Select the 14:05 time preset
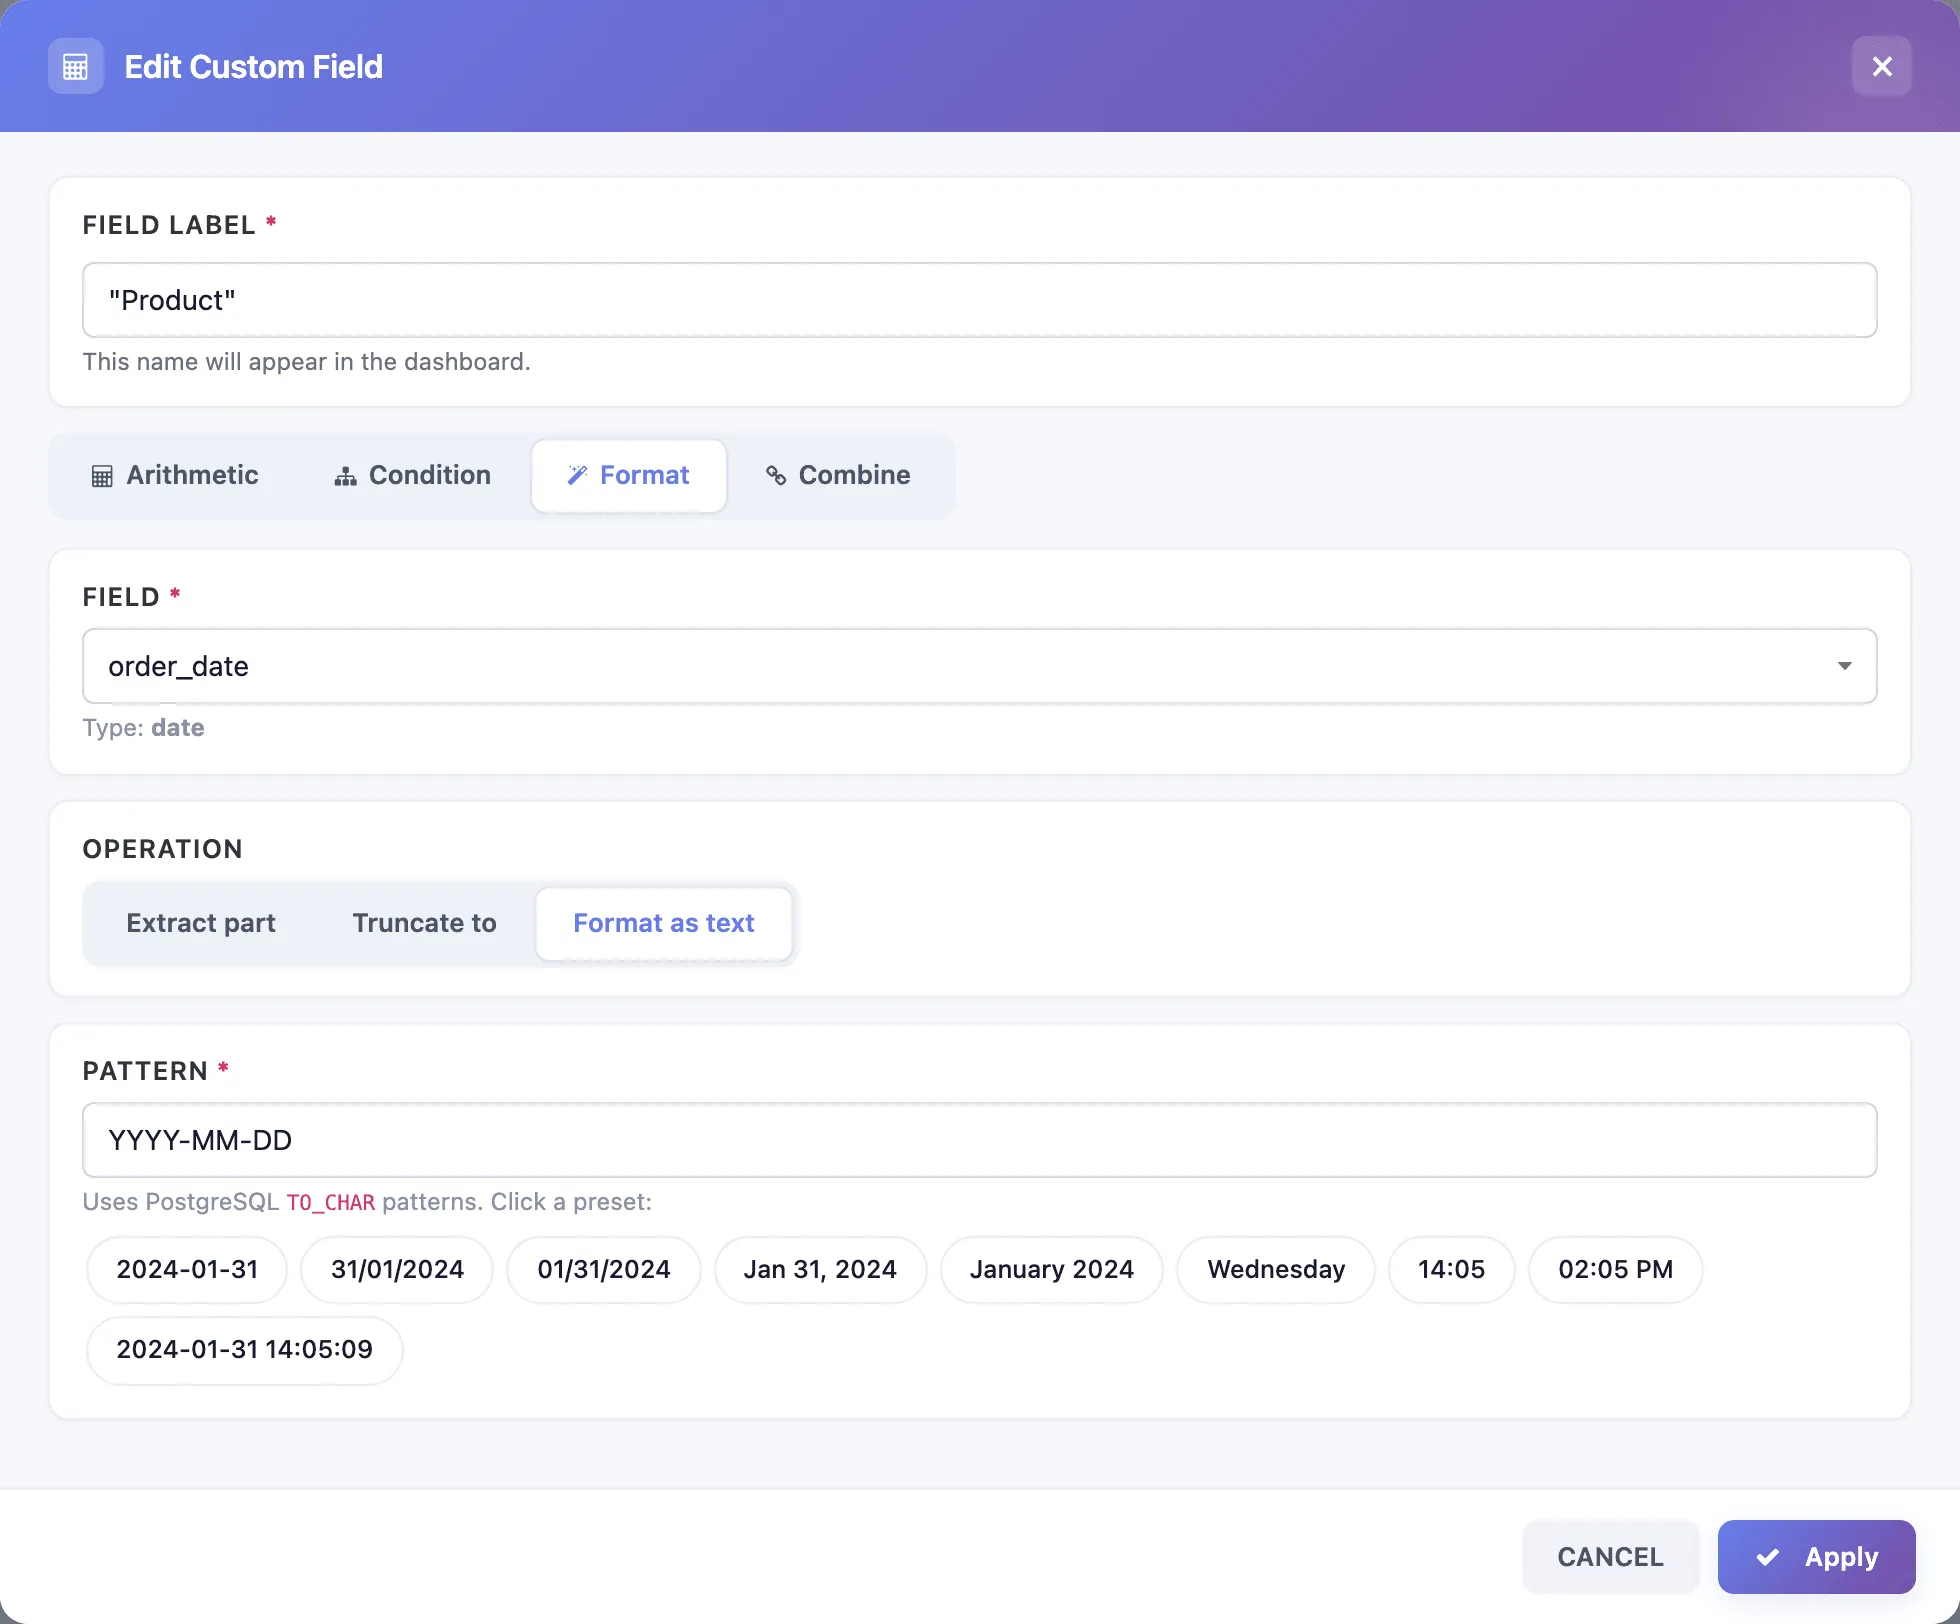The width and height of the screenshot is (1960, 1624). [1452, 1270]
